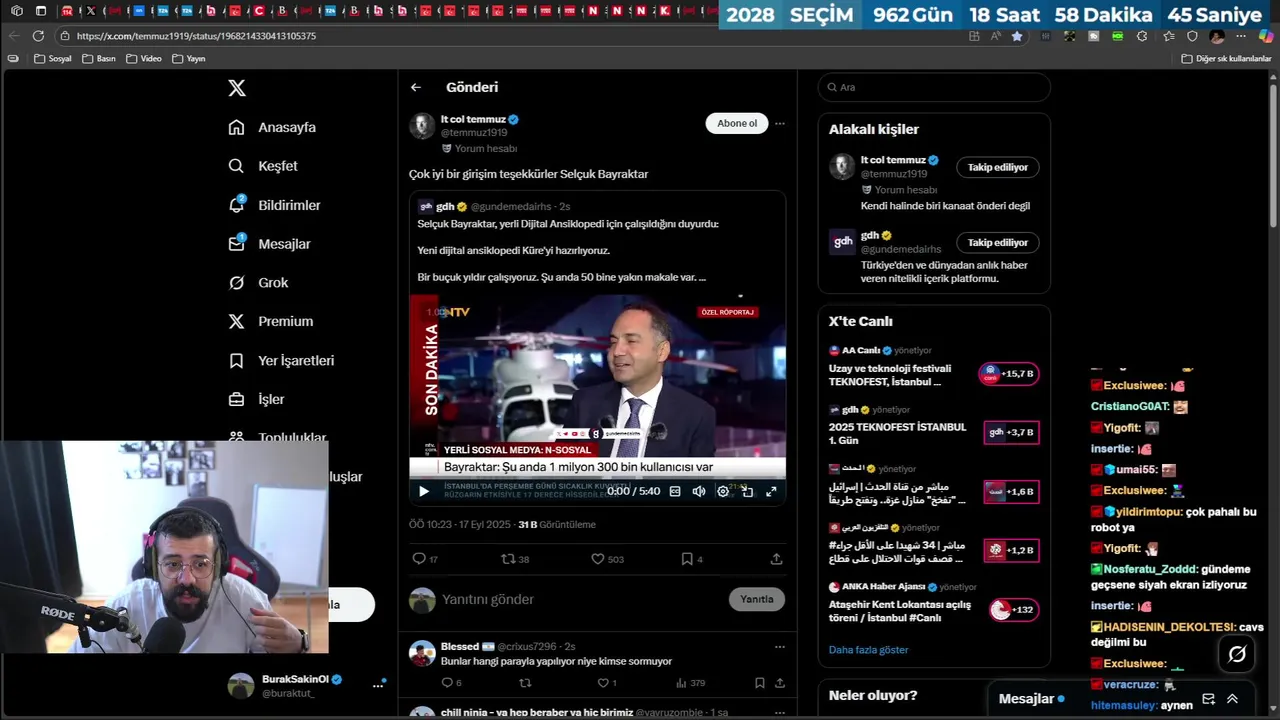
Task: Repost the main post (38)
Action: click(x=515, y=559)
